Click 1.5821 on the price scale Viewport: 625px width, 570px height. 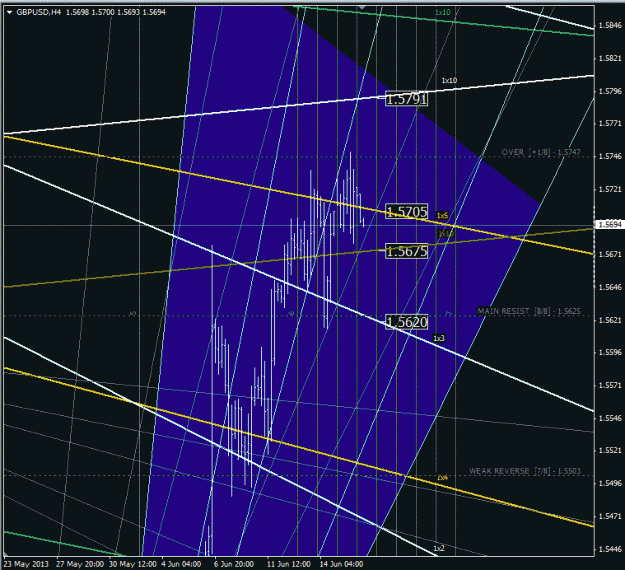click(x=610, y=59)
